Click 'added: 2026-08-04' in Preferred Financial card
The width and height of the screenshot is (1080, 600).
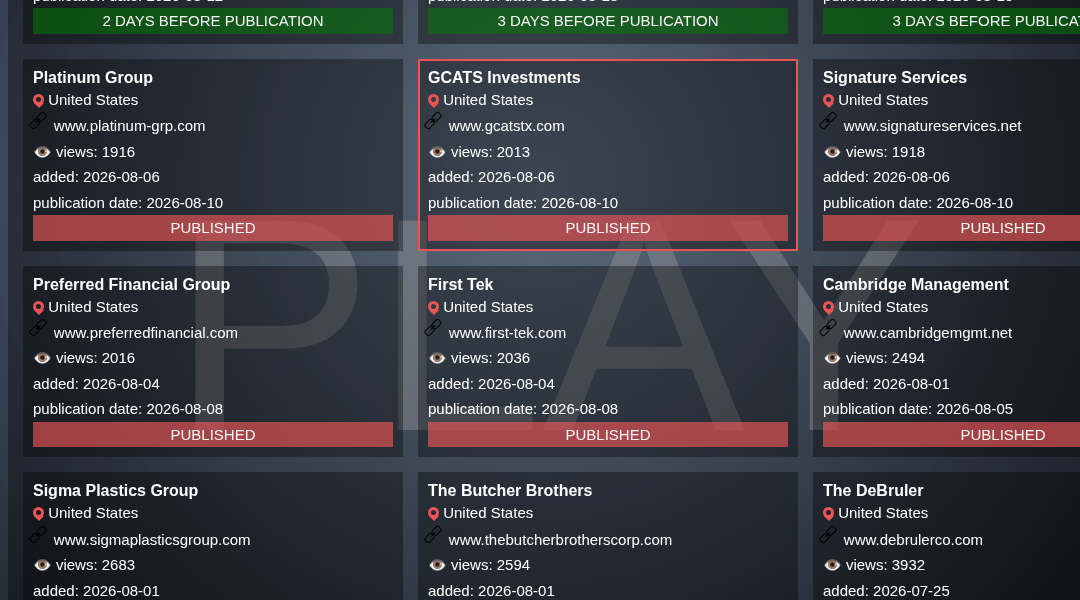pos(96,384)
